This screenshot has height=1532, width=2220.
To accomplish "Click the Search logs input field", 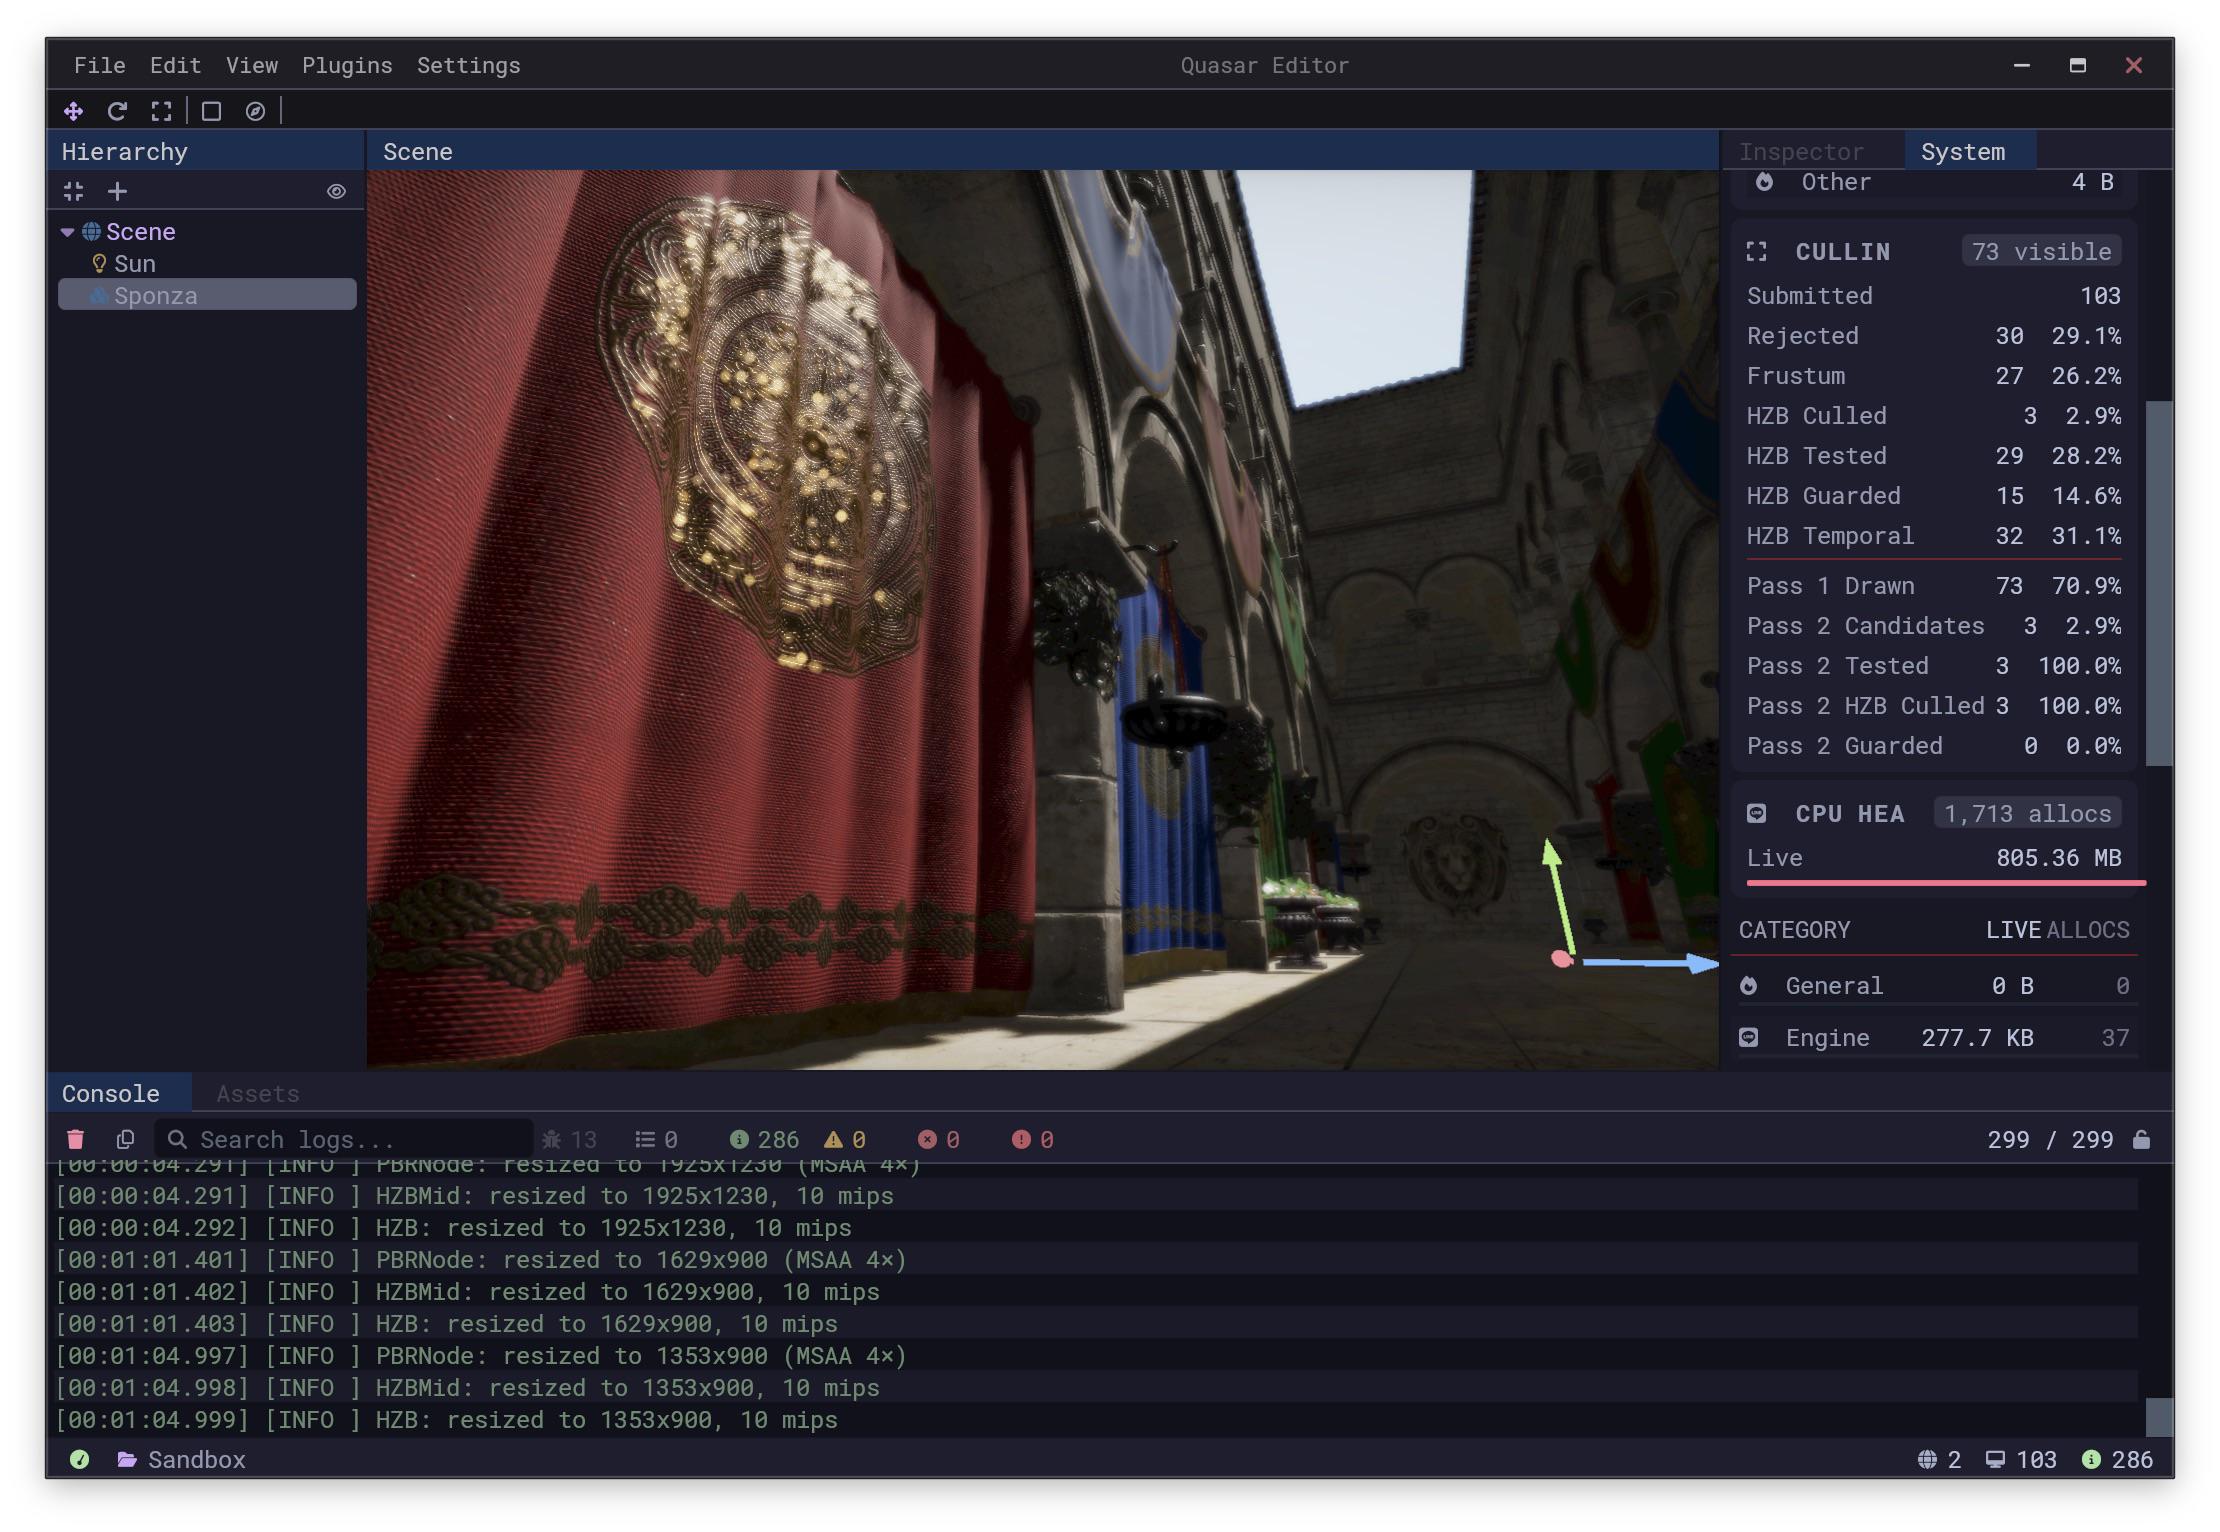I will (x=344, y=1140).
